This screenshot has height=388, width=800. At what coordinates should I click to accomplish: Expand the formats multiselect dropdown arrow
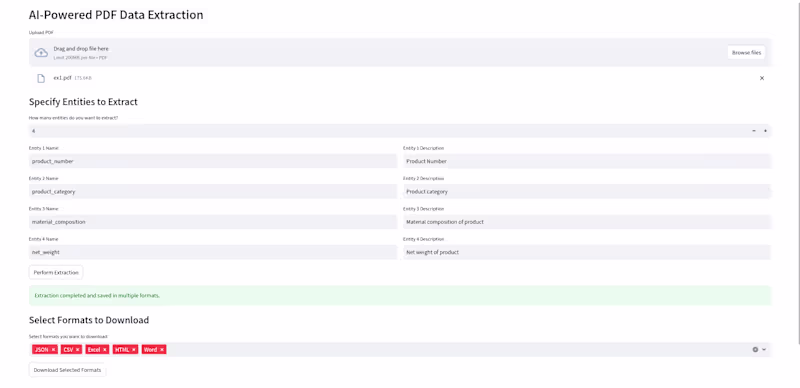click(x=764, y=350)
